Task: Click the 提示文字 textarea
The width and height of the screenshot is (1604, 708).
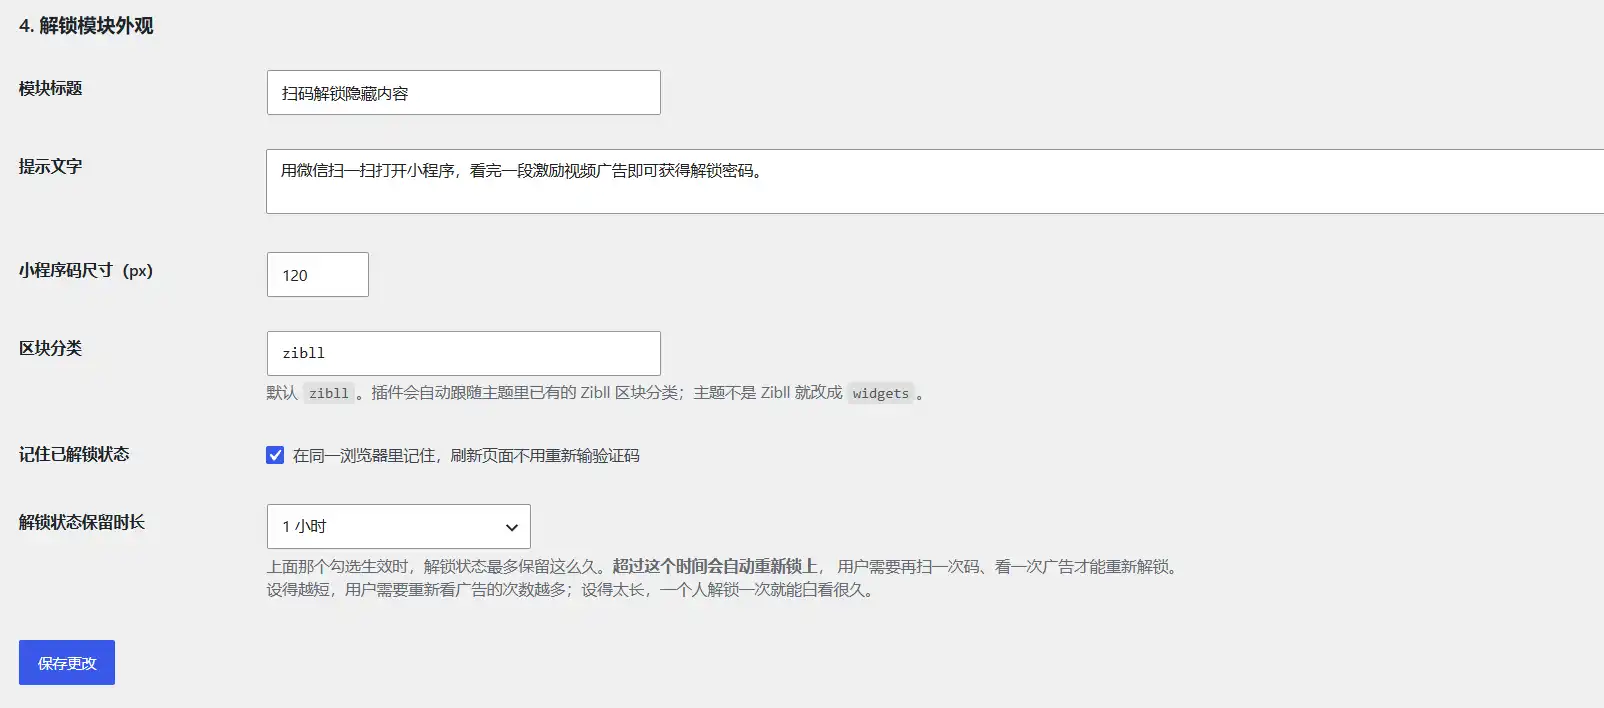Action: click(935, 181)
